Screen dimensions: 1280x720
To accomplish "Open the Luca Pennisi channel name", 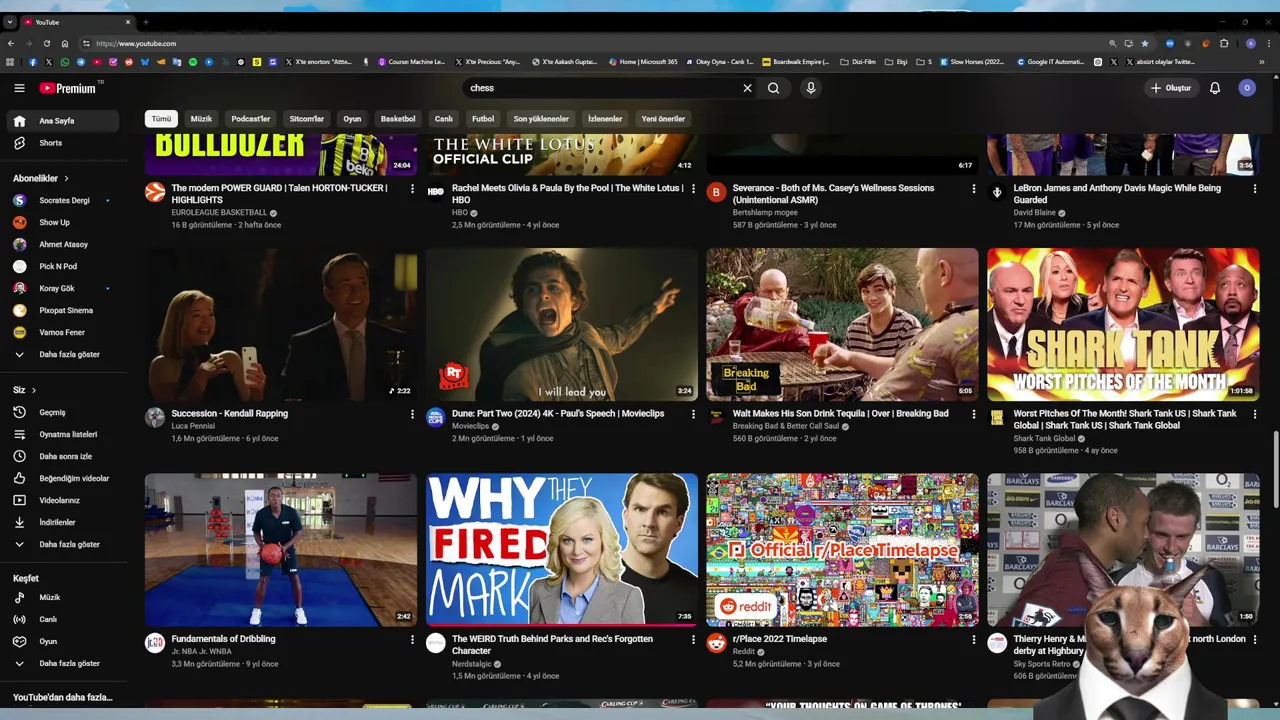I will tap(193, 426).
